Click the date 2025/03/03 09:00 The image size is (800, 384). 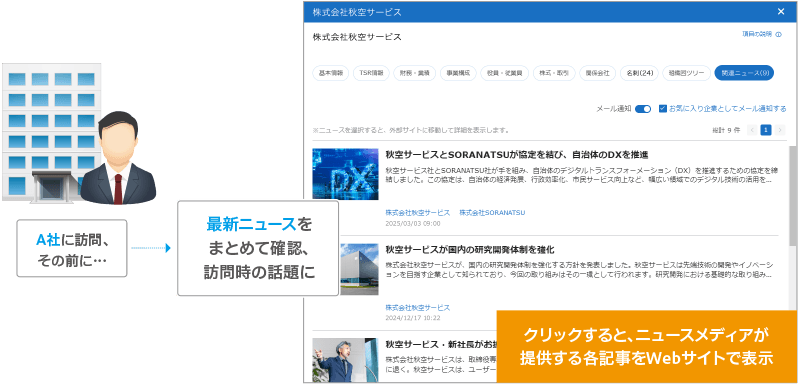pyautogui.click(x=413, y=223)
